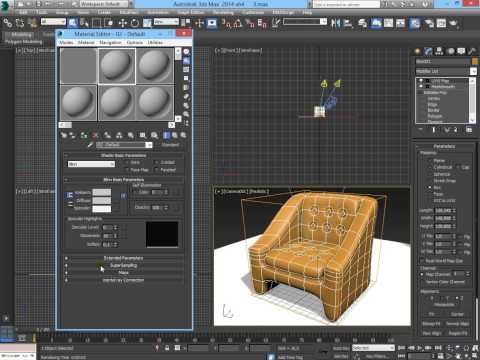
Task: Enable the Faceted checkbox
Action: click(x=156, y=170)
